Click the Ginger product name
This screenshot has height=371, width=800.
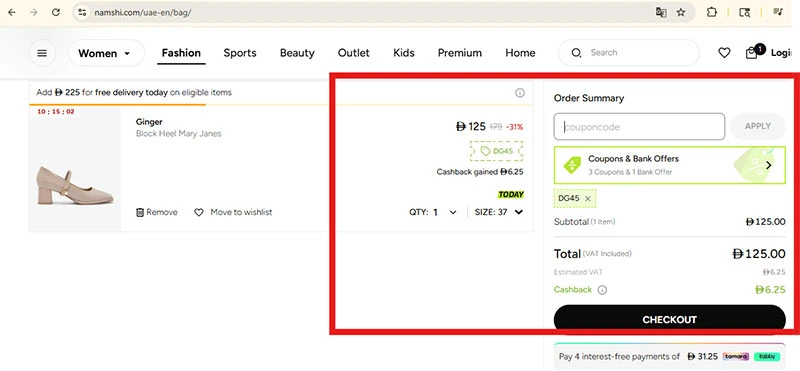coord(149,122)
